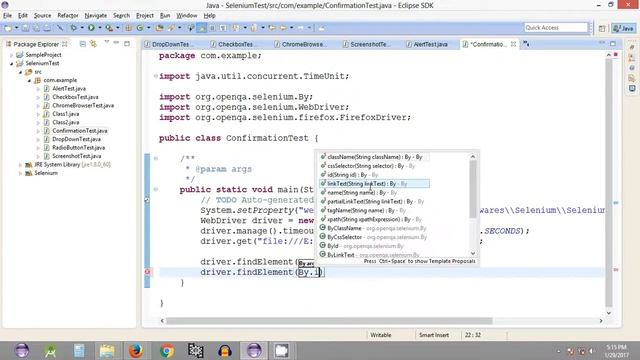The width and height of the screenshot is (640, 360).
Task: Open the Debug configurations dropdown arrow
Action: click(x=82, y=28)
